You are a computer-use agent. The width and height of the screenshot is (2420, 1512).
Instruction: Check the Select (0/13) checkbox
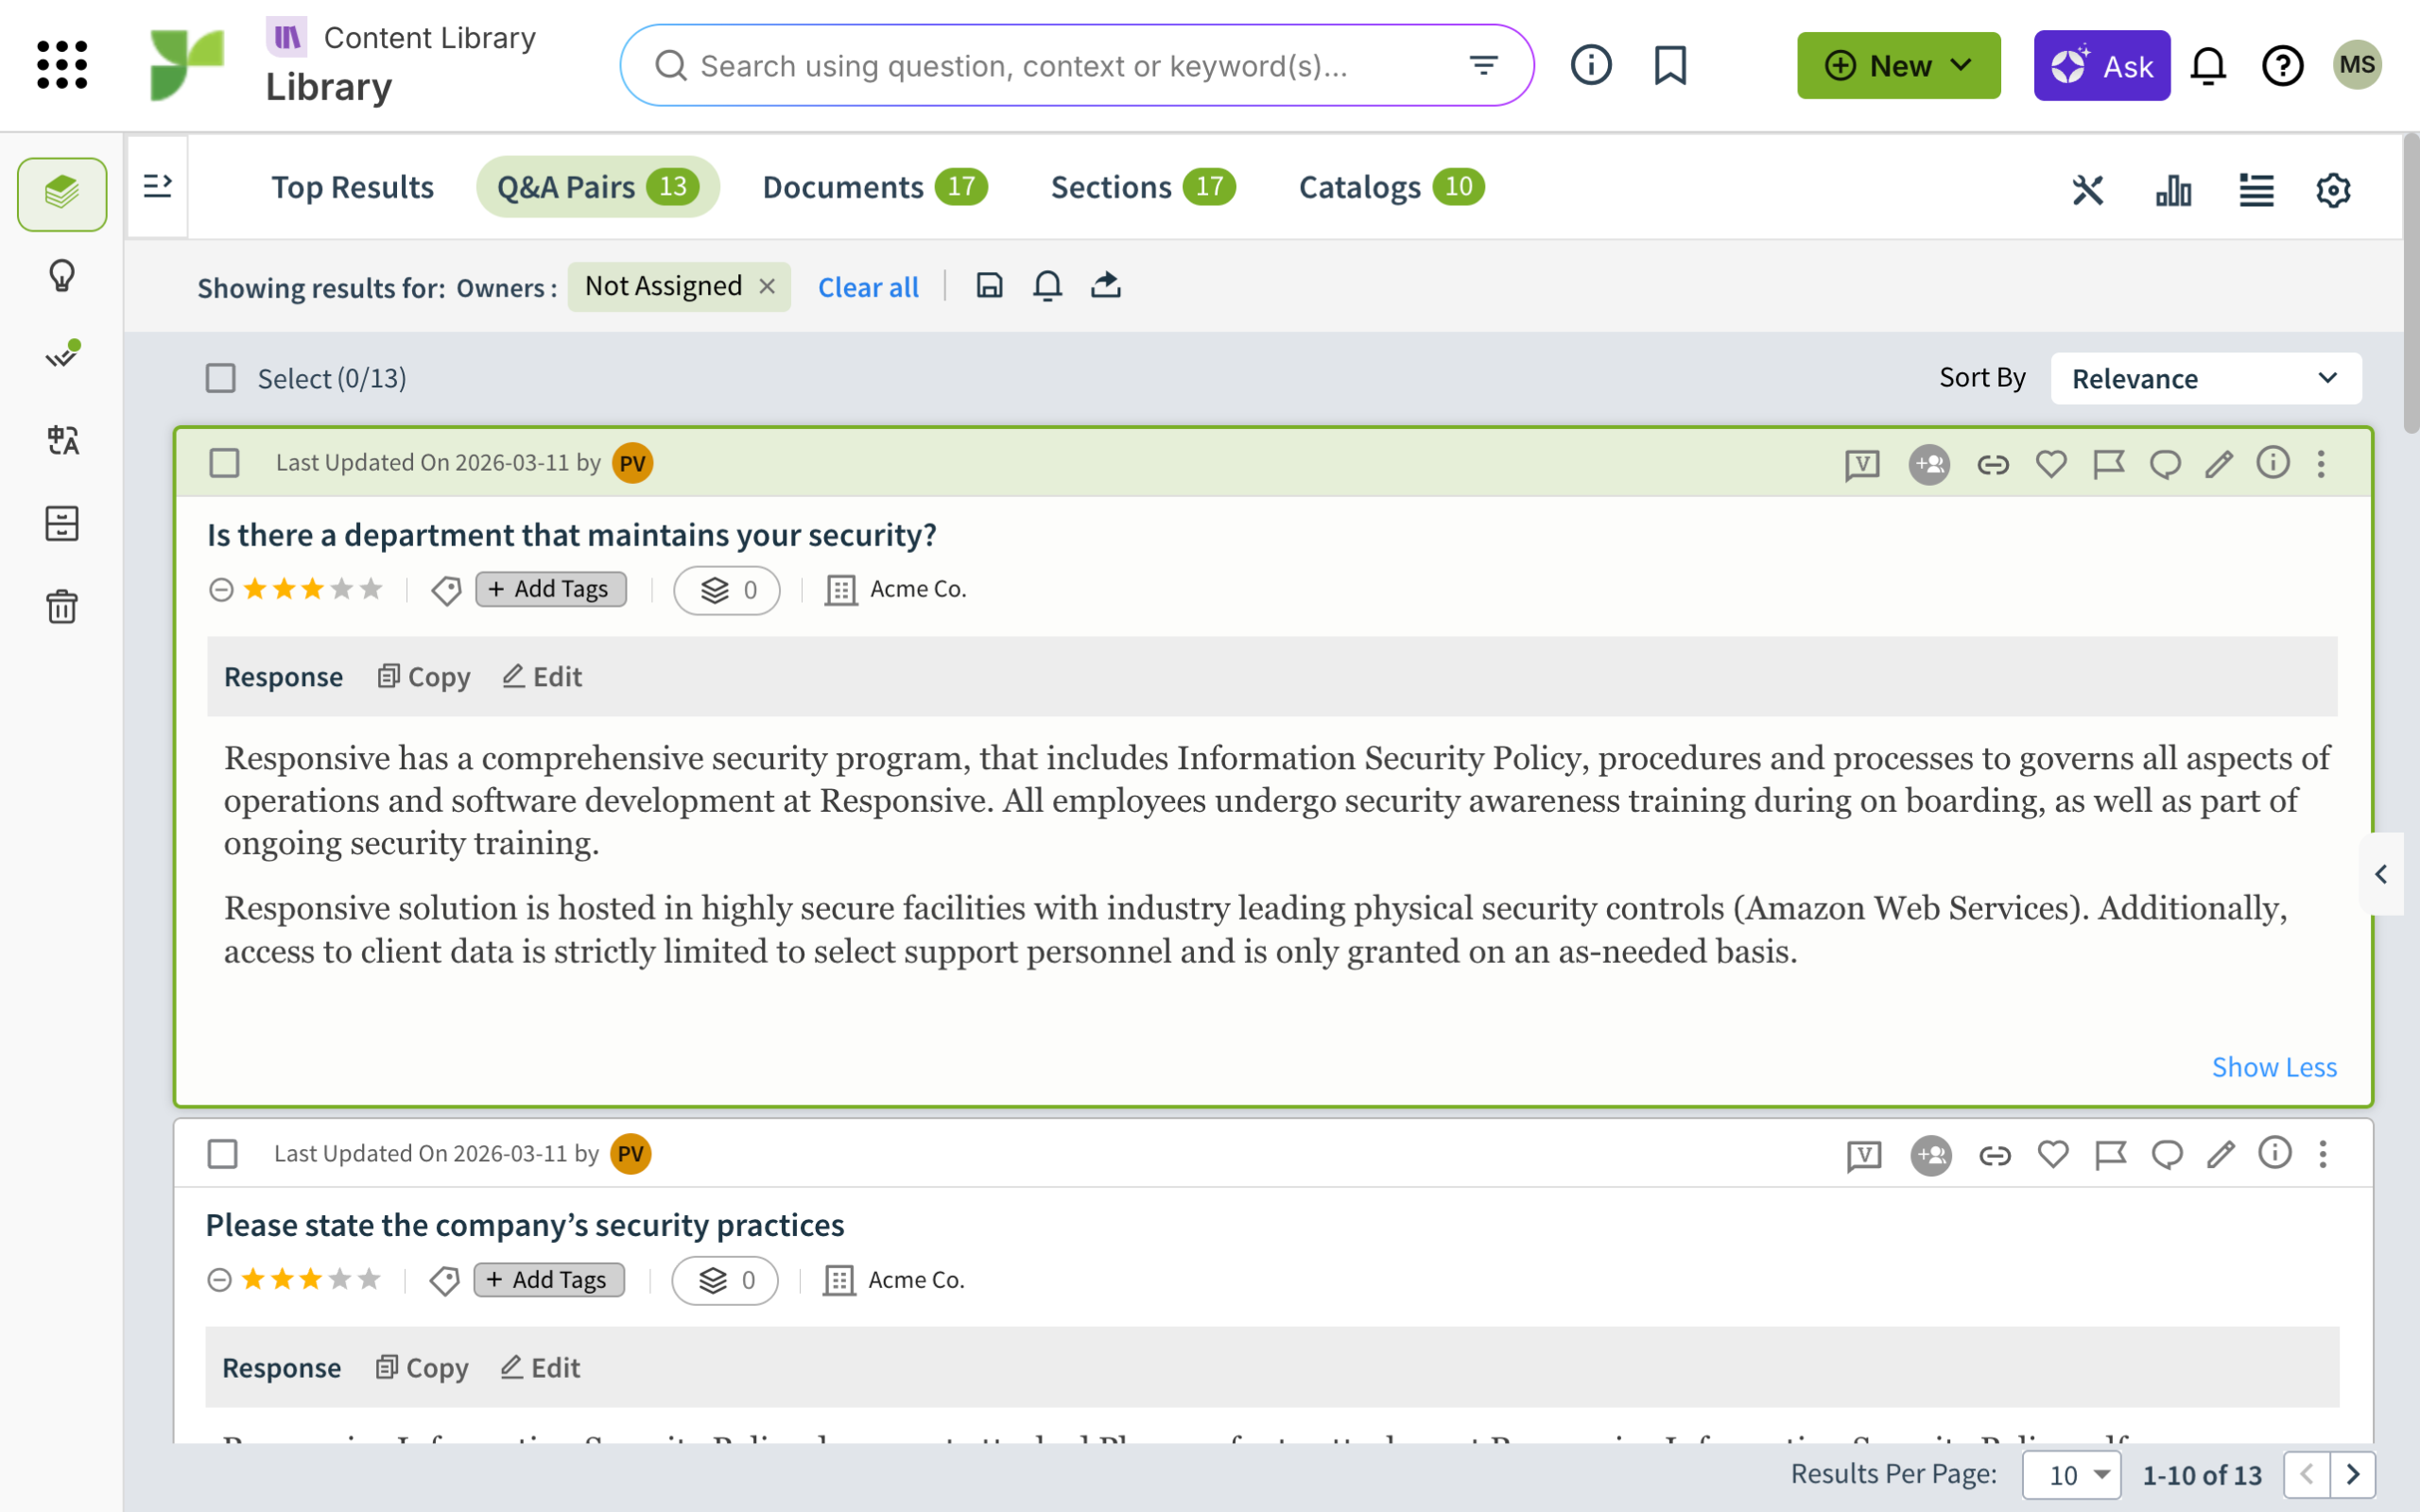pyautogui.click(x=220, y=378)
